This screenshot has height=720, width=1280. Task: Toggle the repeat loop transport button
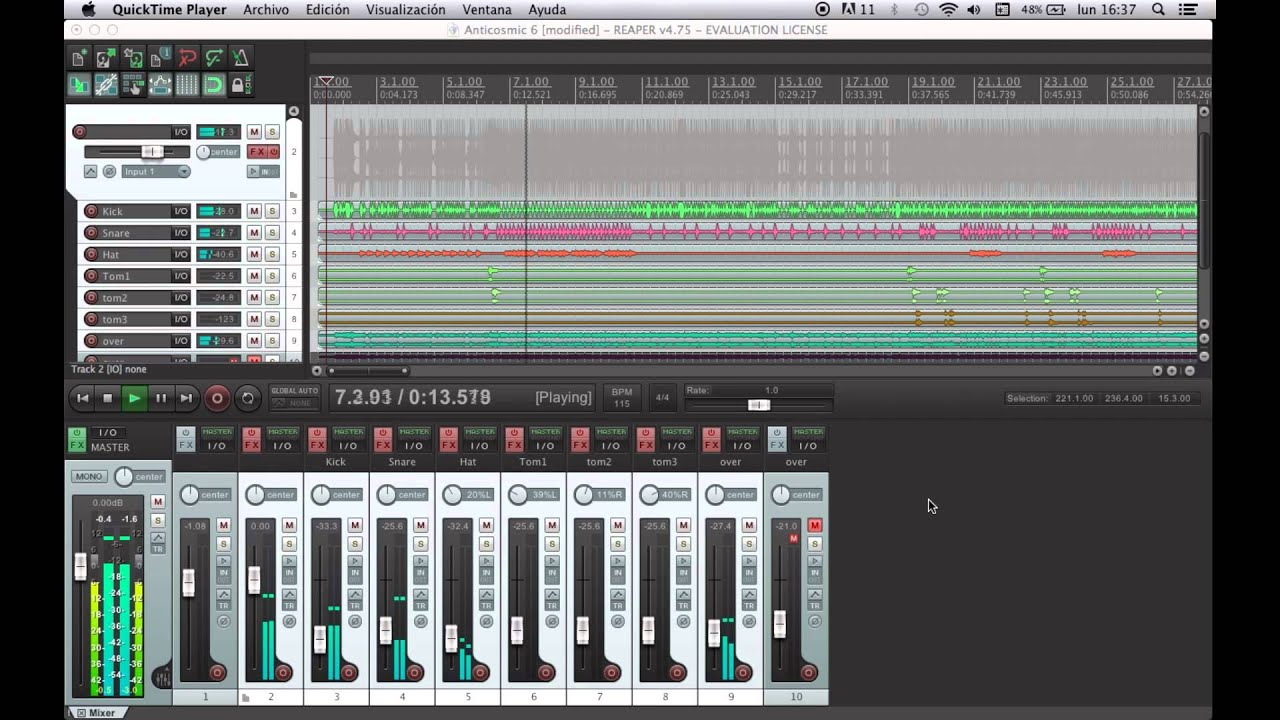click(x=247, y=398)
